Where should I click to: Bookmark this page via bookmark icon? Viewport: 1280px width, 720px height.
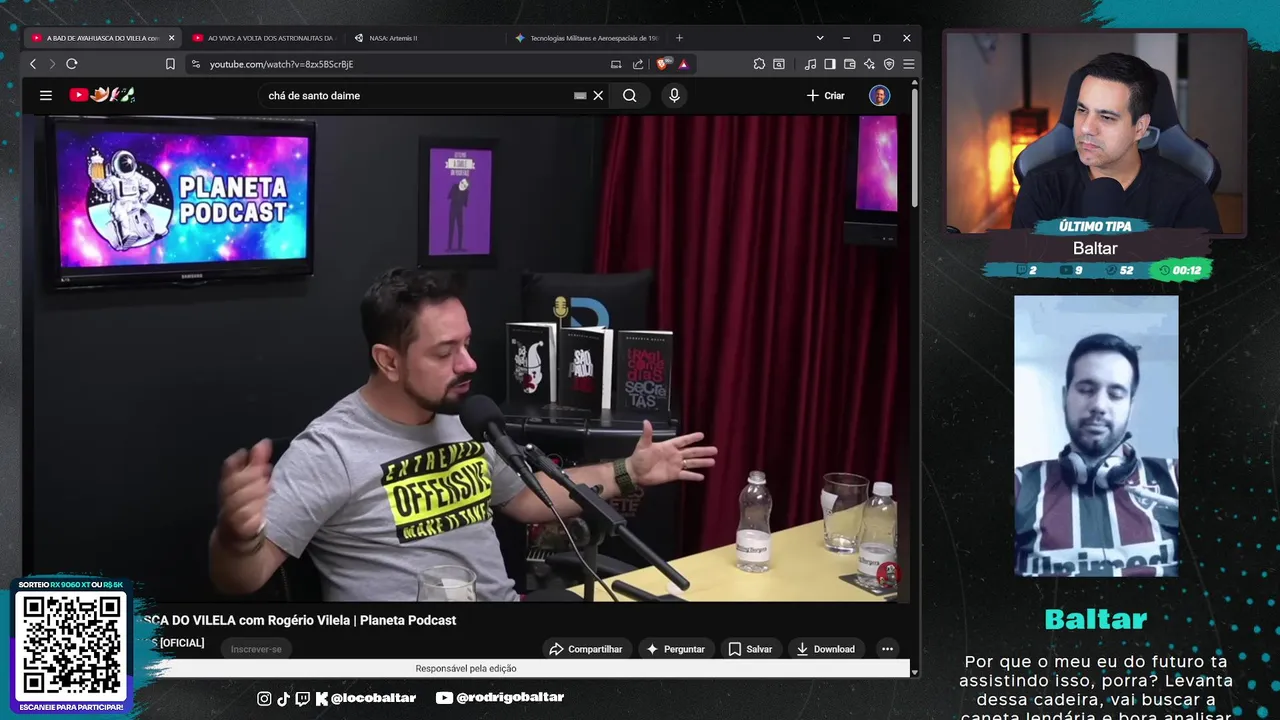pos(170,64)
